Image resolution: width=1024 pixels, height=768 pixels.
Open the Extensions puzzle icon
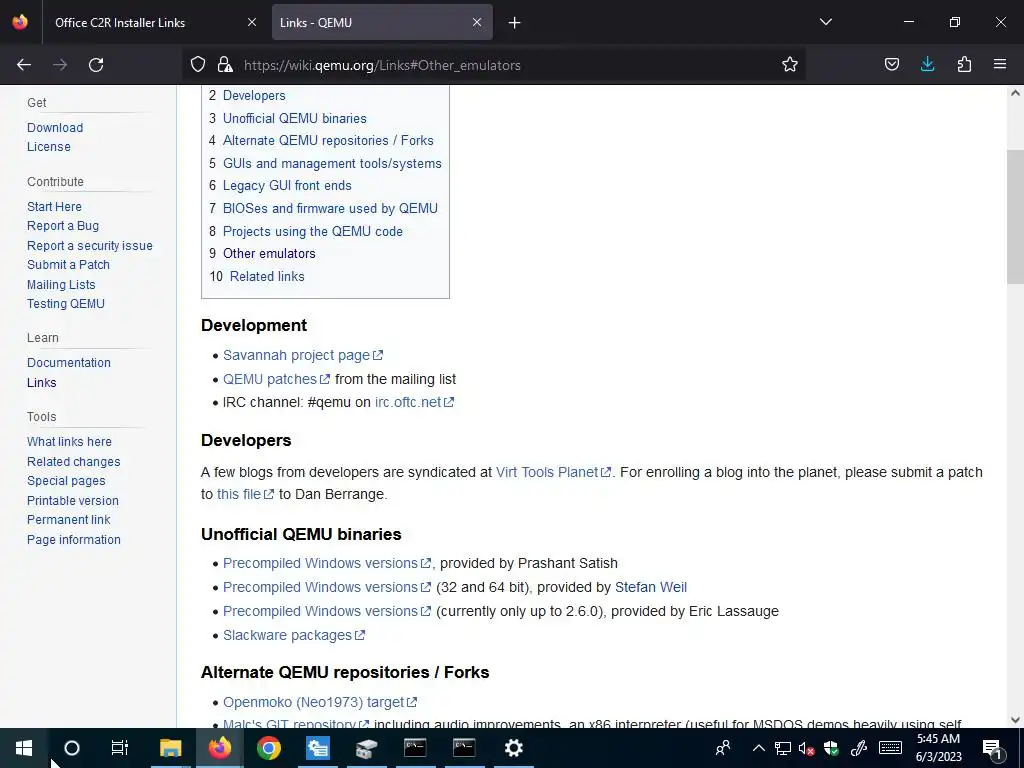(964, 65)
